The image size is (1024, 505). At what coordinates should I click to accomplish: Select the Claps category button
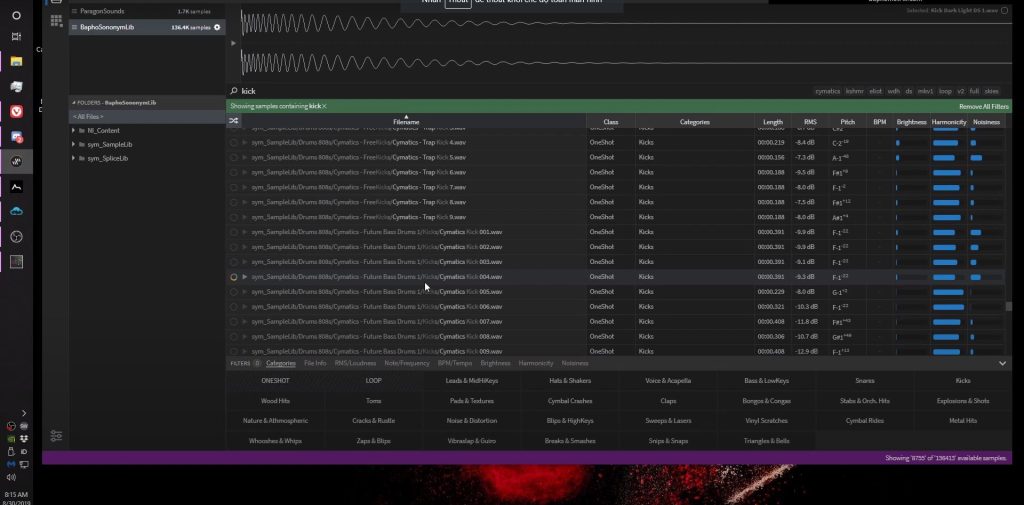click(x=668, y=400)
